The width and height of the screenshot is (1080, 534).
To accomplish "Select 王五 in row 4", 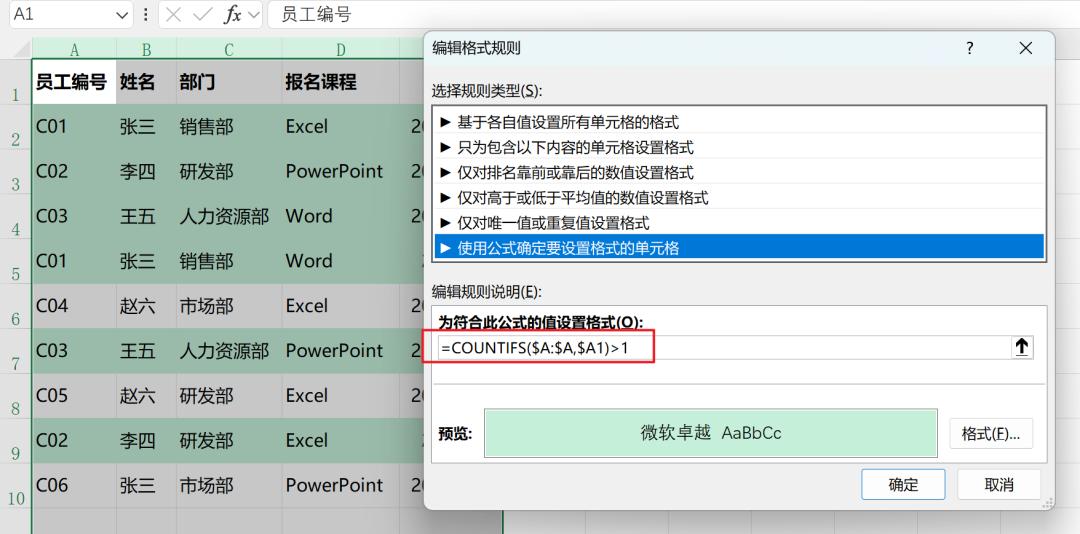I will pos(146,216).
